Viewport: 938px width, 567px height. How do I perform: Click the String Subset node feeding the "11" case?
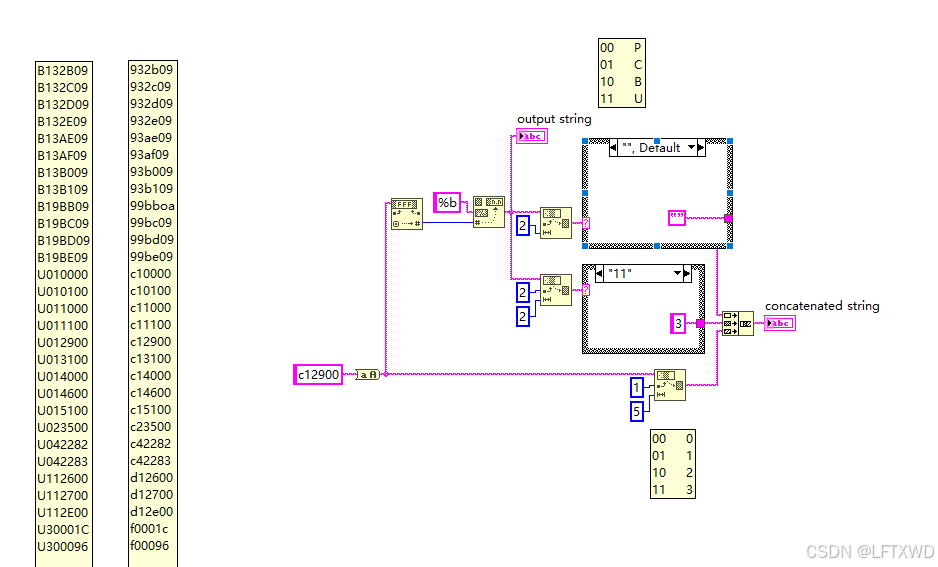pyautogui.click(x=556, y=290)
